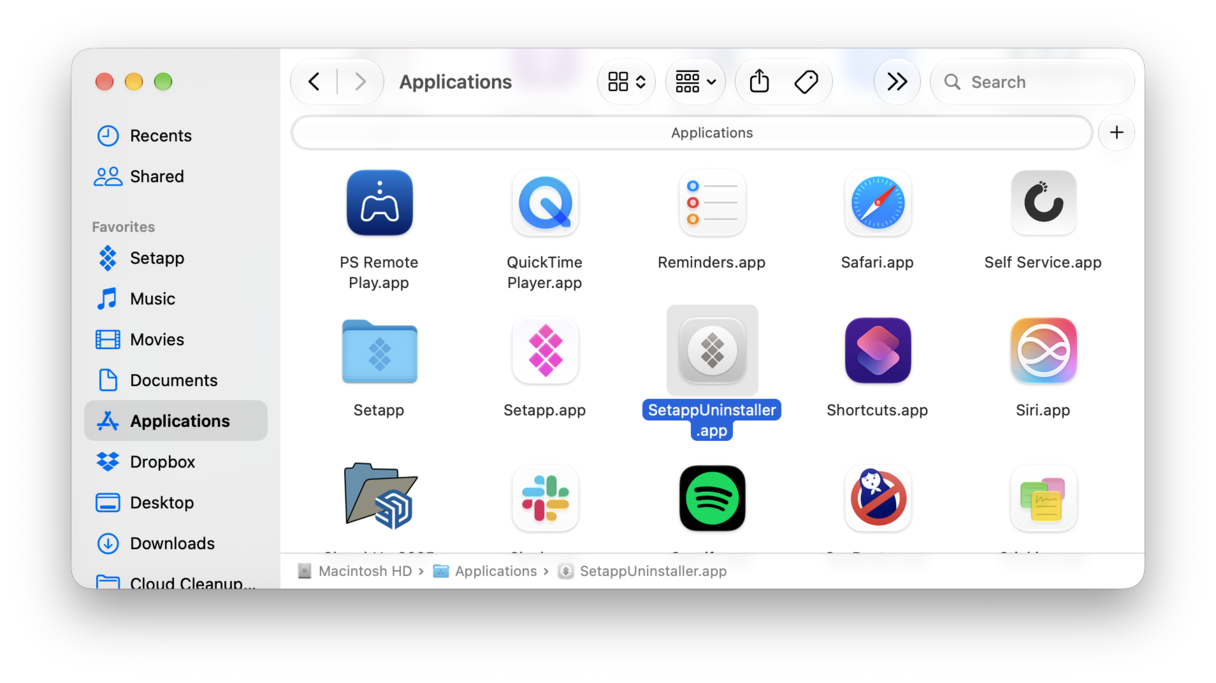Viewport: 1216px width, 683px height.
Task: Click the QuickTime Player.app name label
Action: click(x=545, y=272)
